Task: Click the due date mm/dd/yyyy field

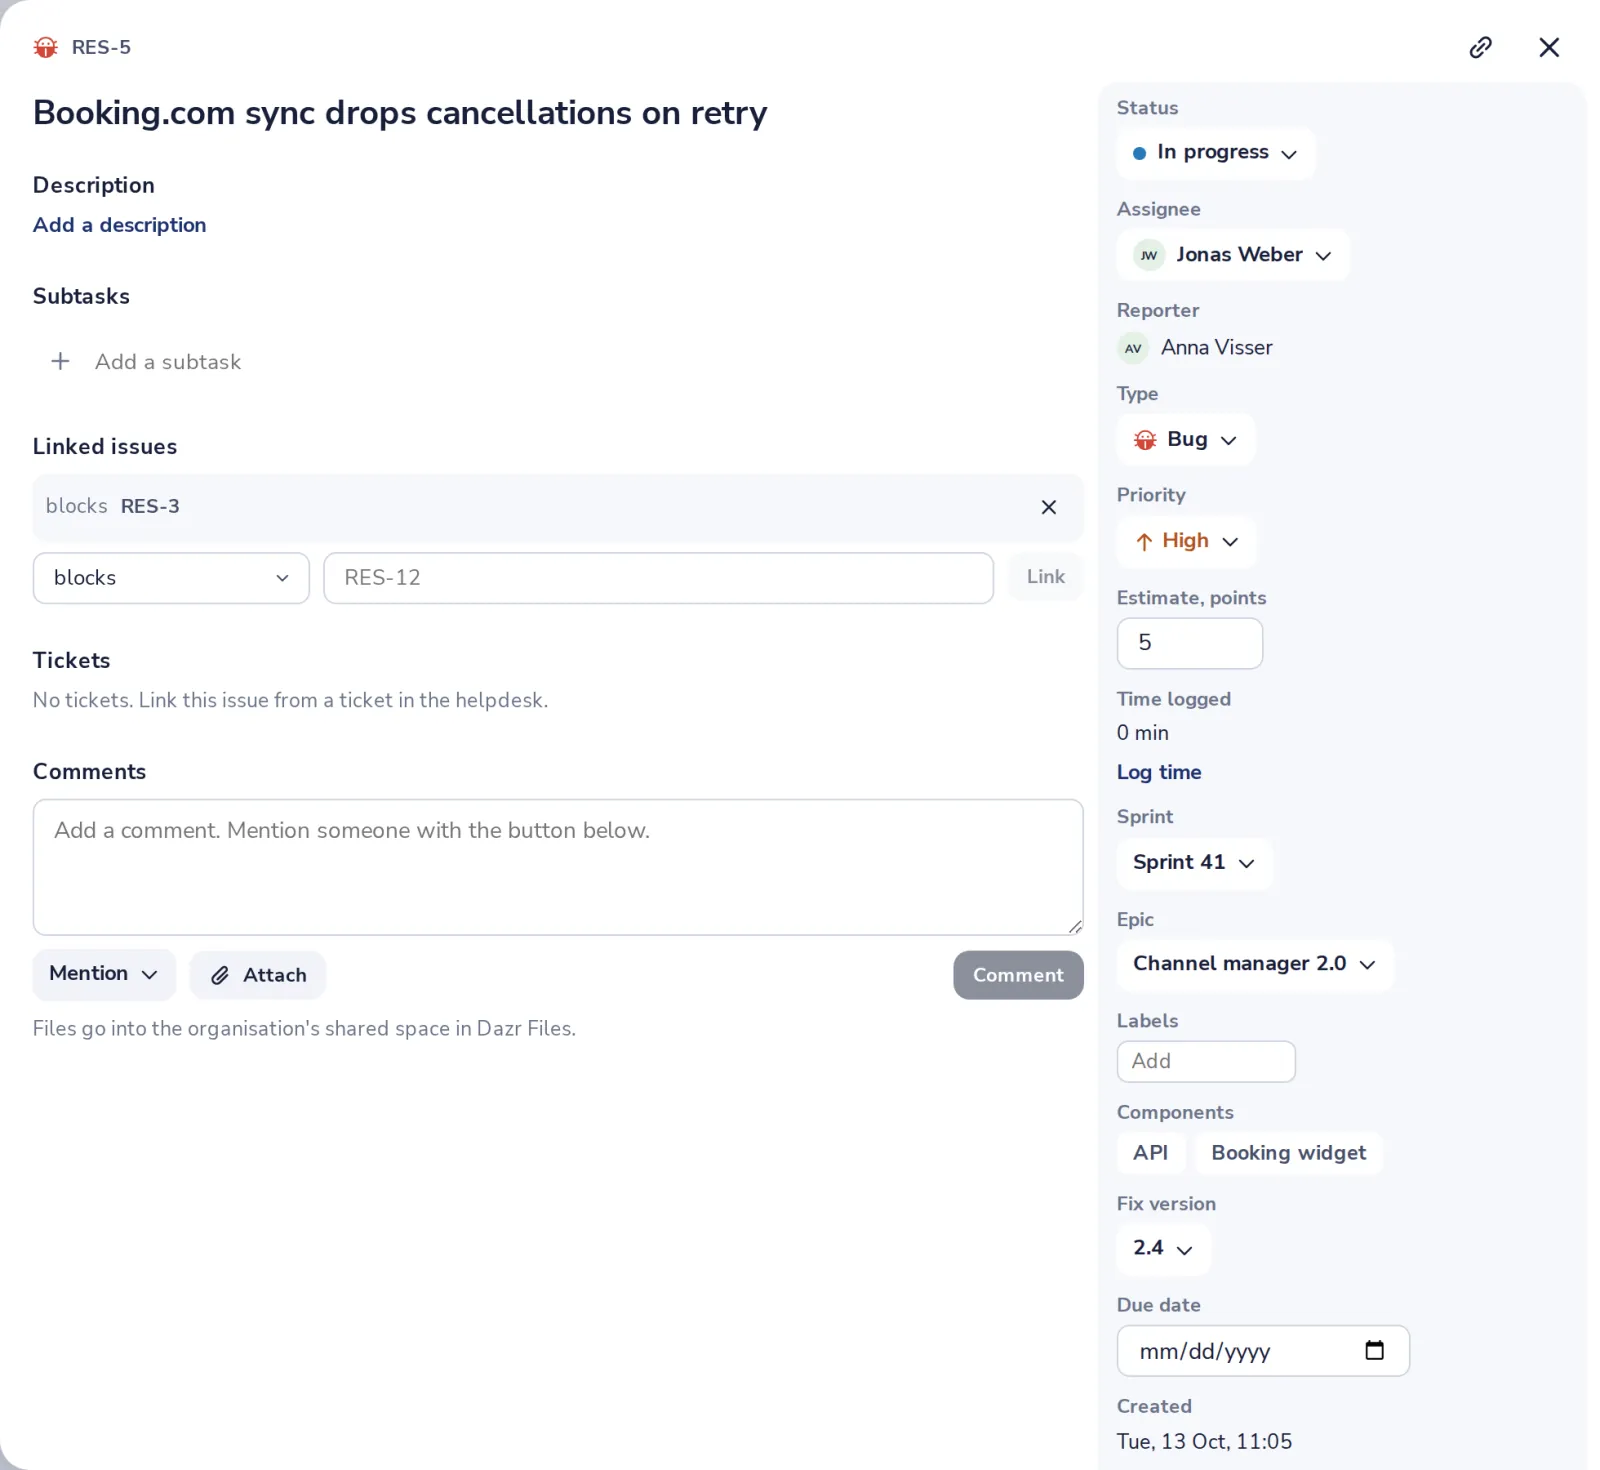Action: click(x=1263, y=1351)
